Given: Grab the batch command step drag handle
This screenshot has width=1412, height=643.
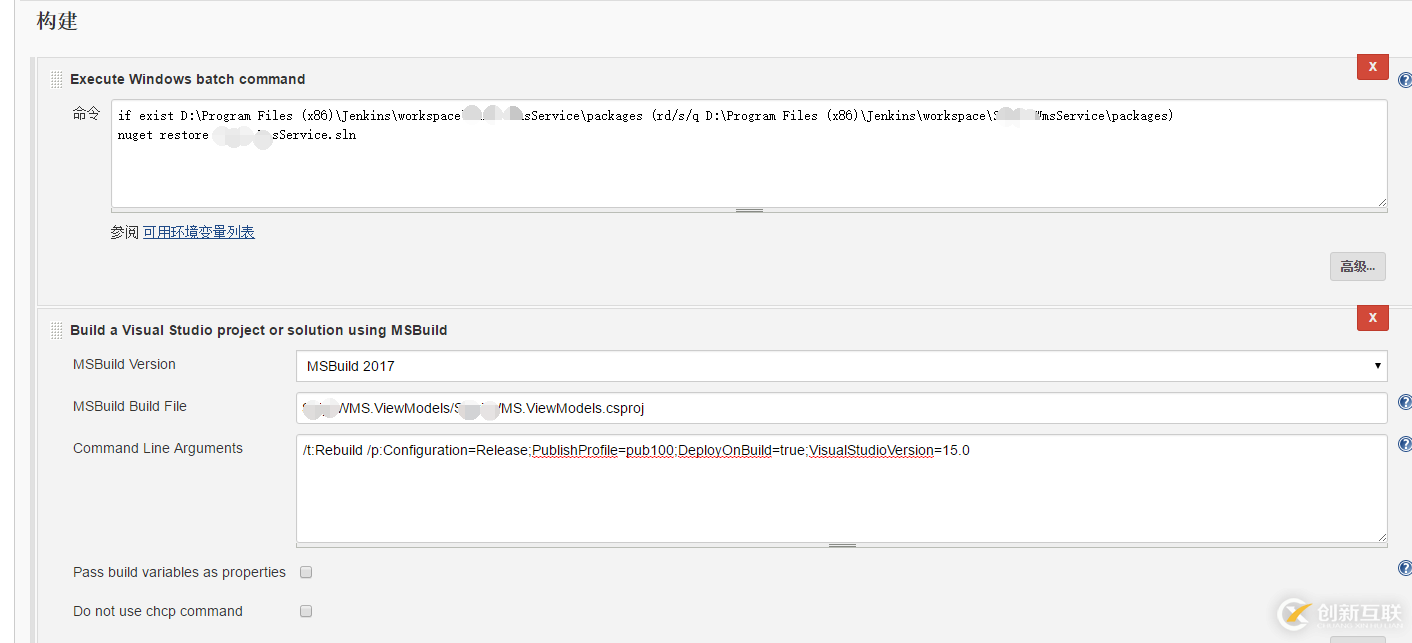Looking at the screenshot, I should point(57,79).
